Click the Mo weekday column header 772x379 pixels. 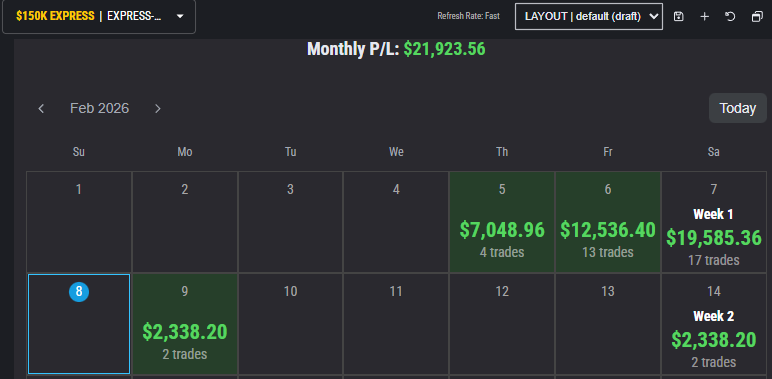(185, 152)
